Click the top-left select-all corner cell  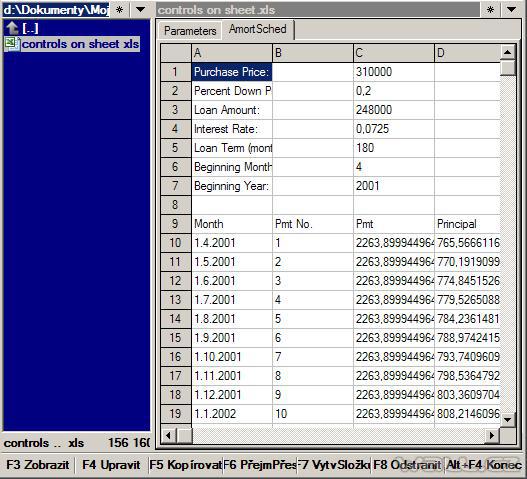coord(176,53)
